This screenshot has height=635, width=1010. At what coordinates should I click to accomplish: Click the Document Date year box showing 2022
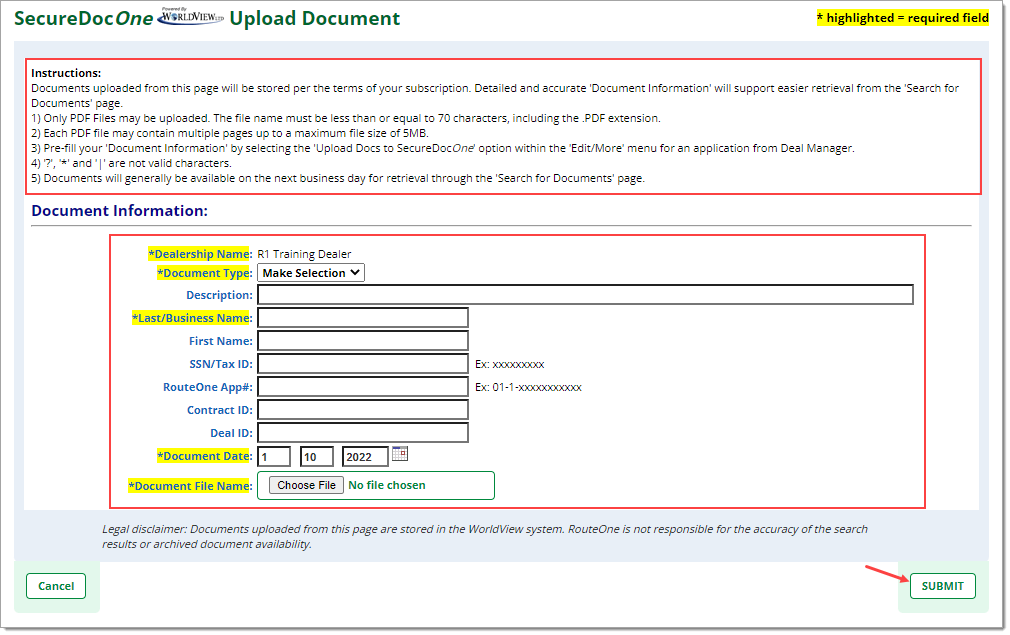pyautogui.click(x=365, y=457)
